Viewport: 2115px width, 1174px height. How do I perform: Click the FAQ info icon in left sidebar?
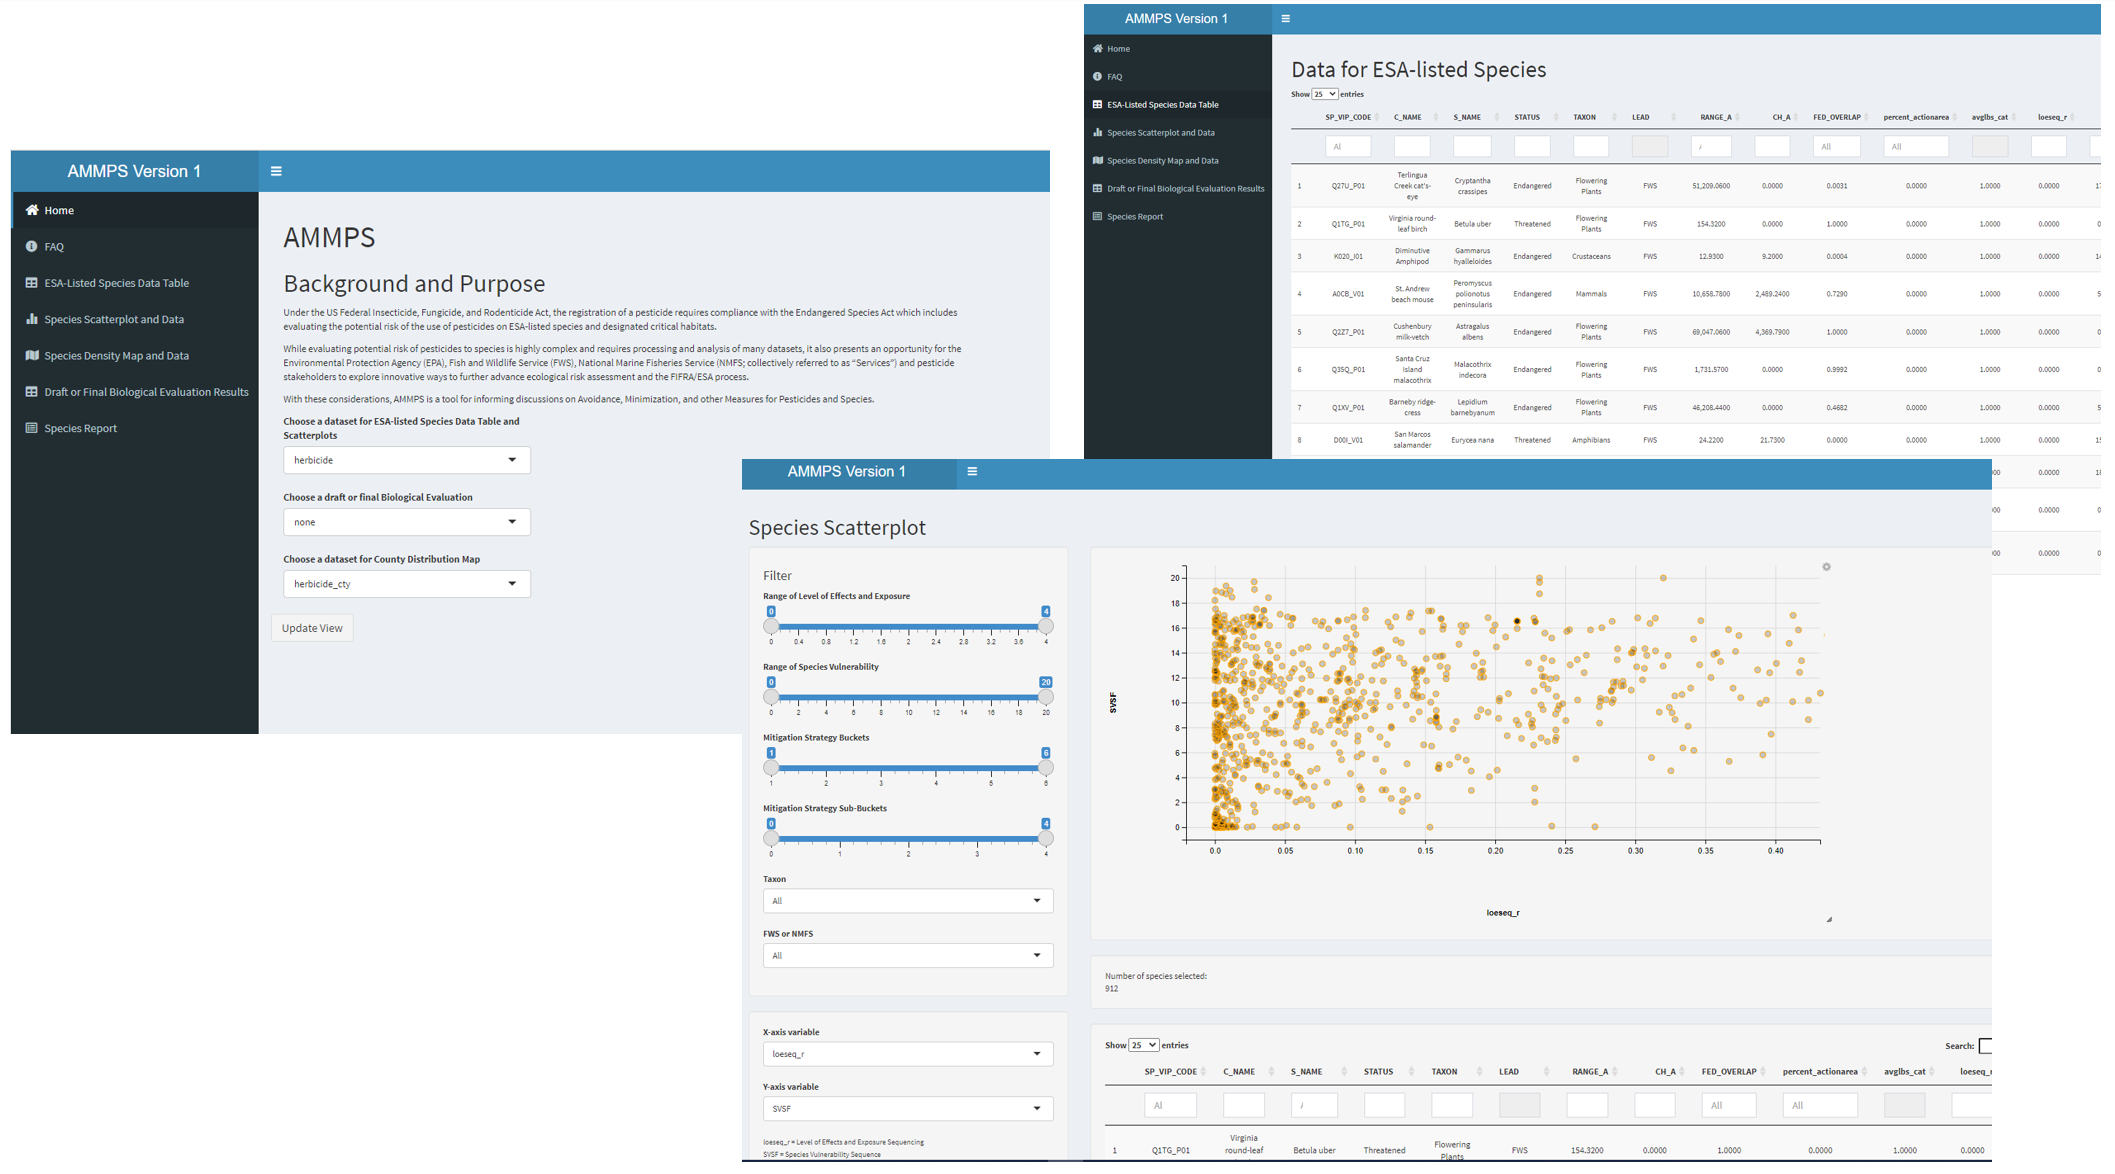[32, 246]
